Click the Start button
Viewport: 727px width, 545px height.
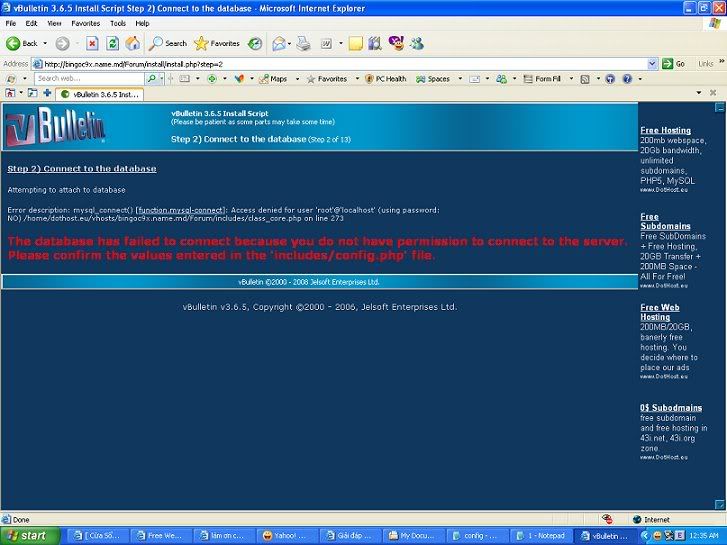point(30,536)
